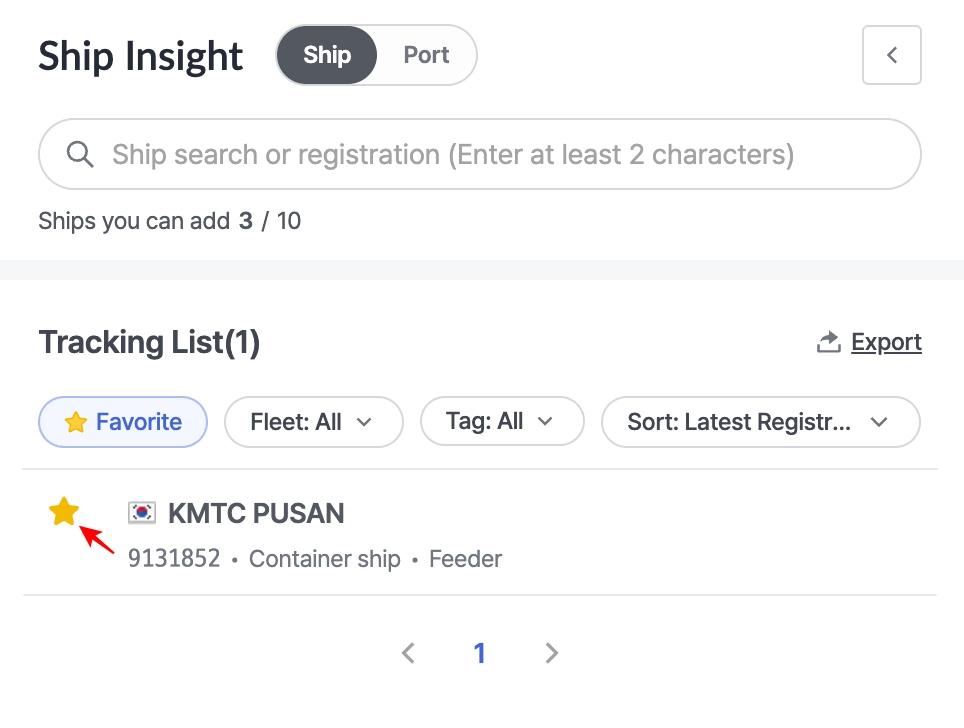Viewport: 964px width, 728px height.
Task: Click the IMO number 9131852
Action: click(174, 559)
